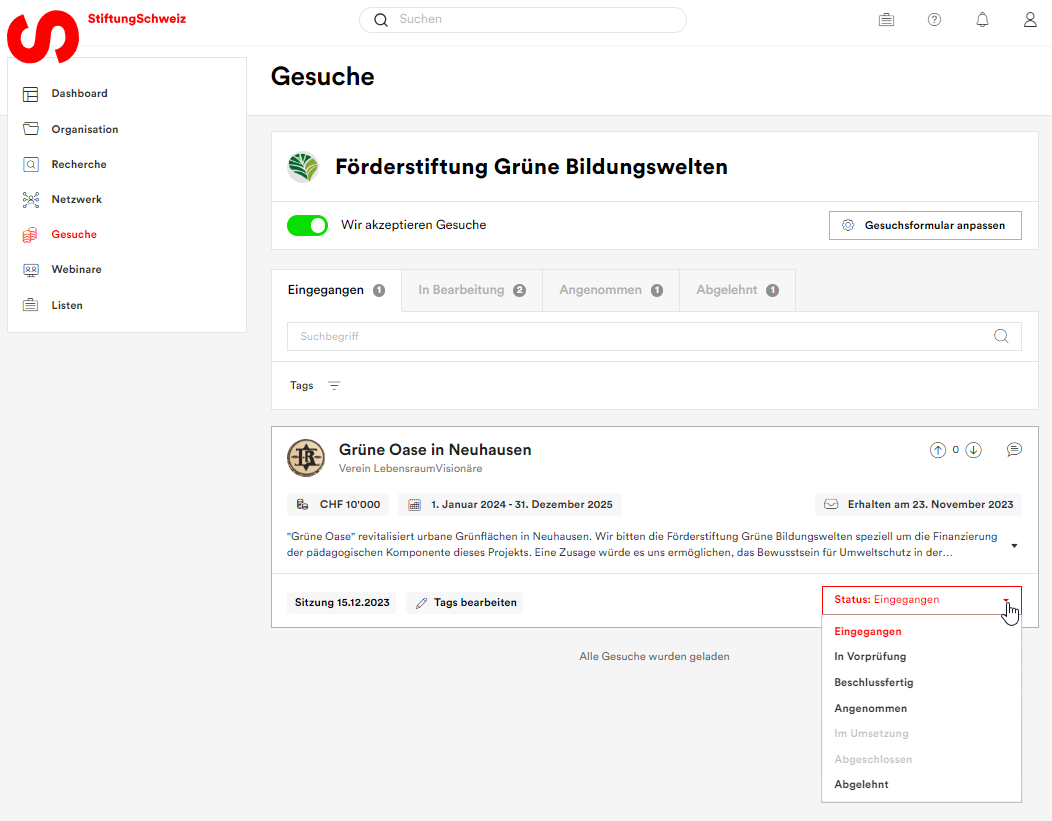Select 'In Vorprüfung' status option
The image size is (1052, 821).
(870, 657)
